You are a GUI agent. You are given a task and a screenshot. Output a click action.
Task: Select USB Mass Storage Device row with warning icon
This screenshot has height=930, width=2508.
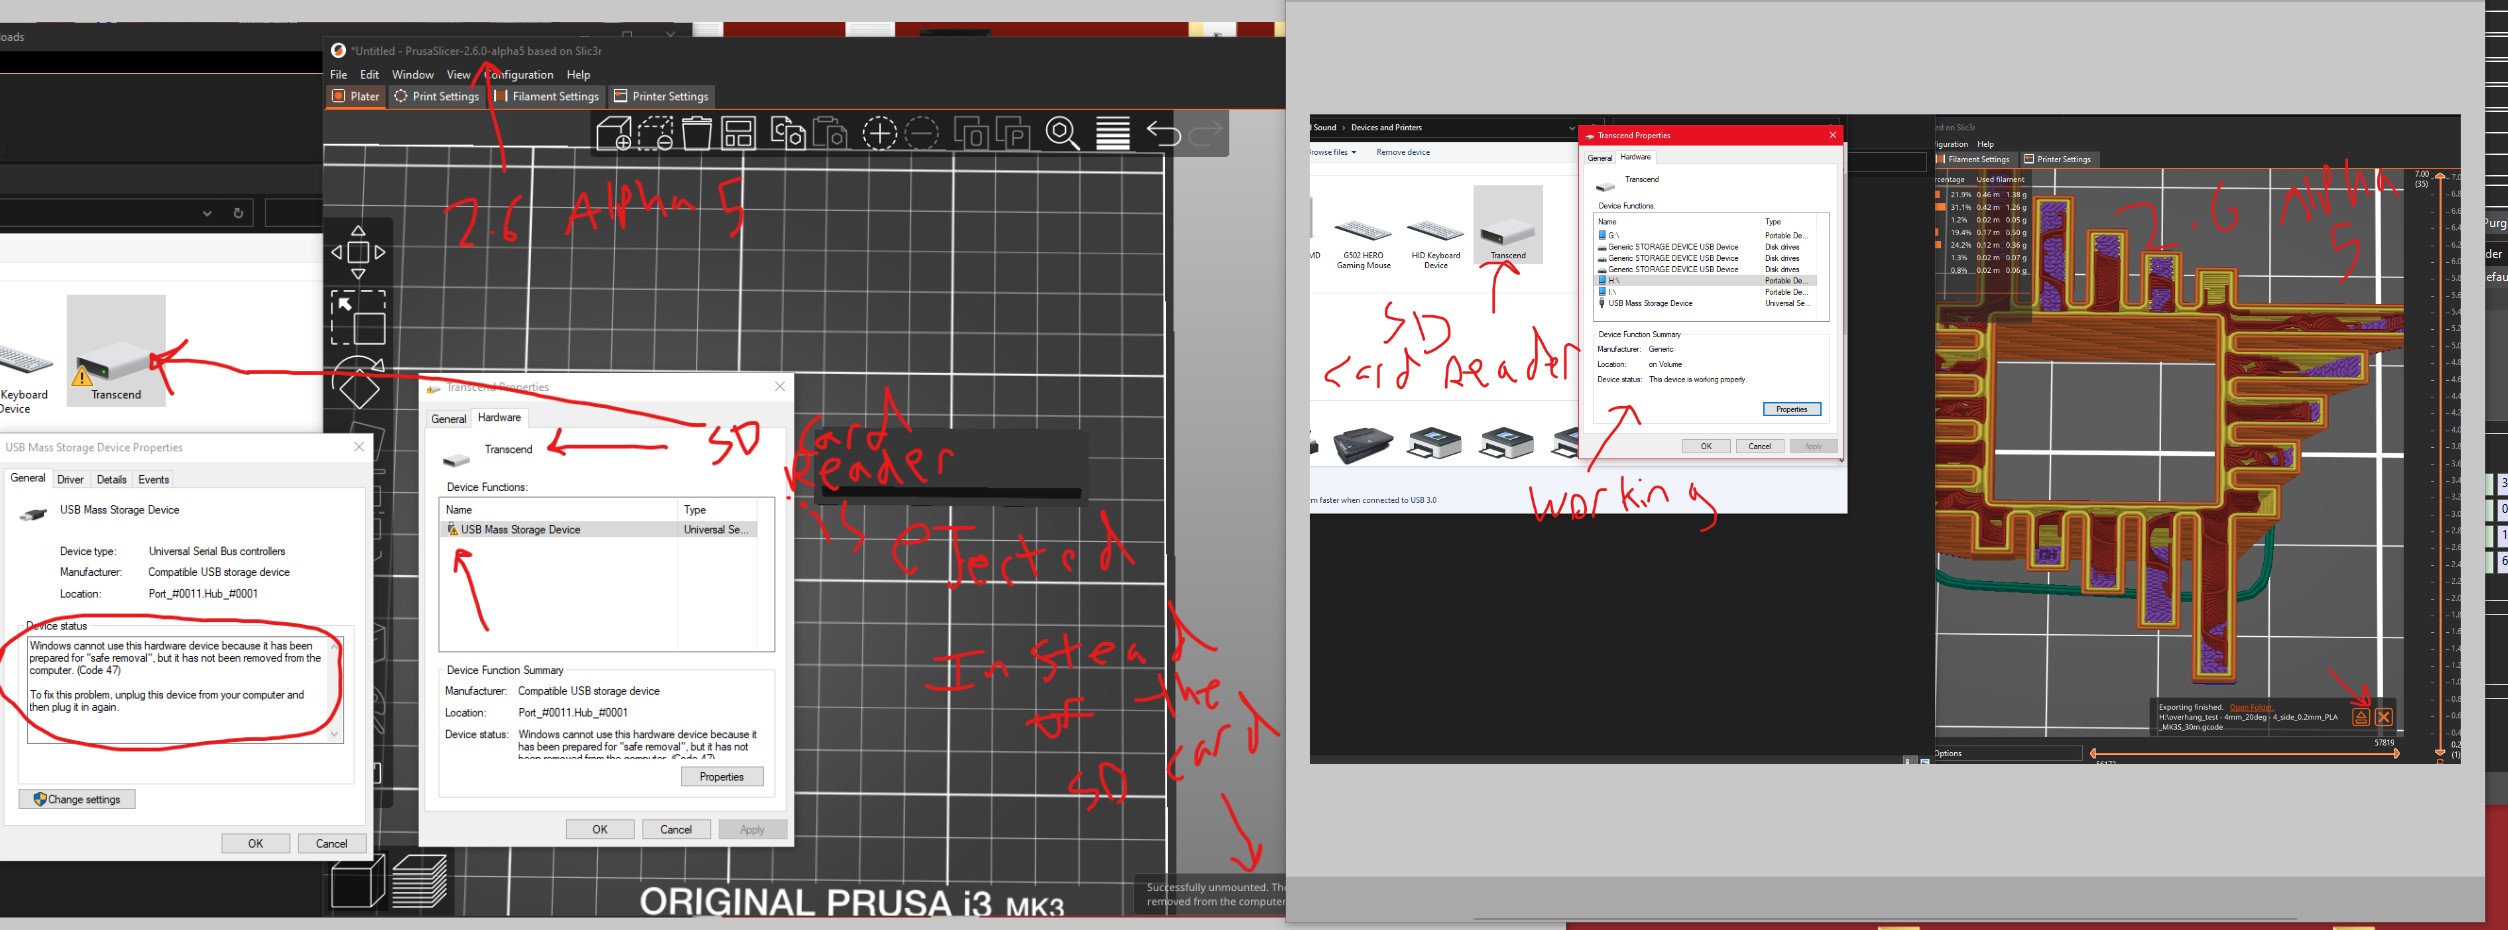click(598, 530)
